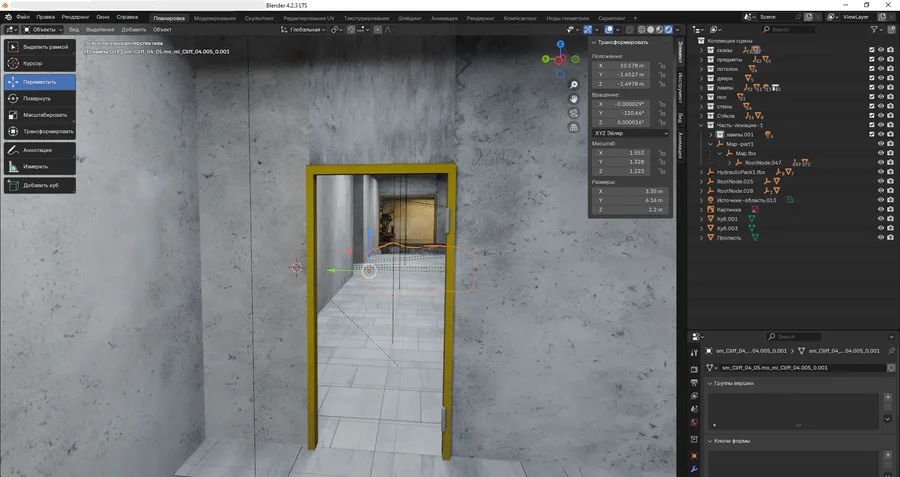Viewport: 900px width, 477px height.
Task: Switch to Моделирование workspace tab
Action: click(215, 18)
